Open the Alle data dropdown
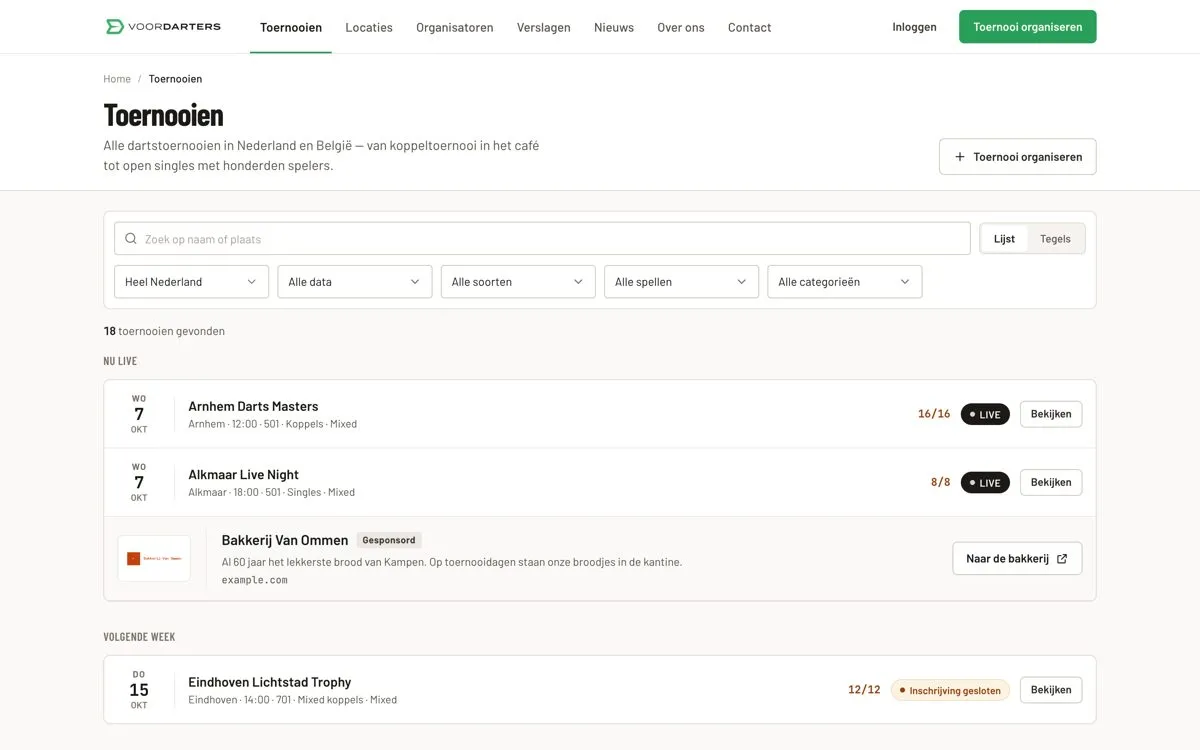Viewport: 1200px width, 750px height. coord(354,282)
